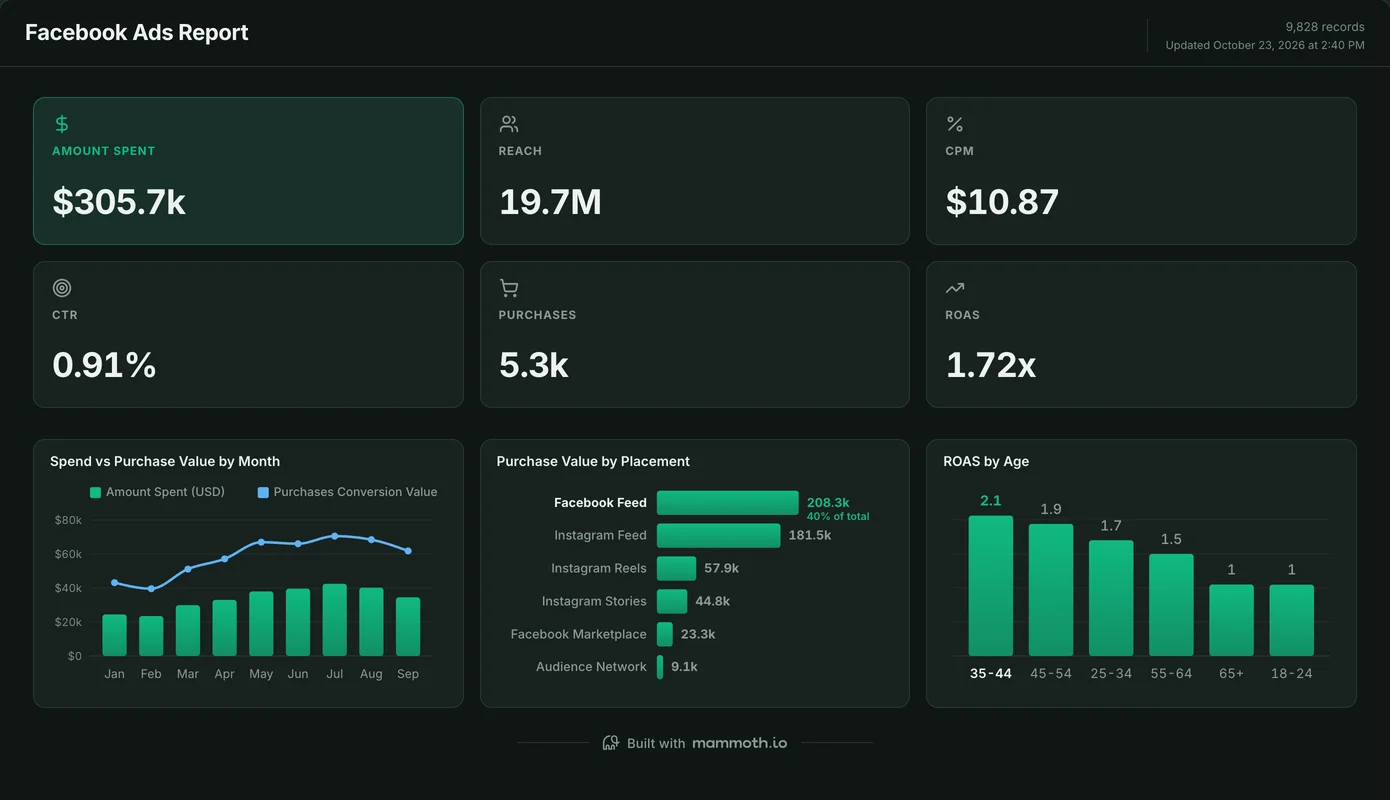Select the Reach 19.7M value
1390x800 pixels.
pos(550,202)
